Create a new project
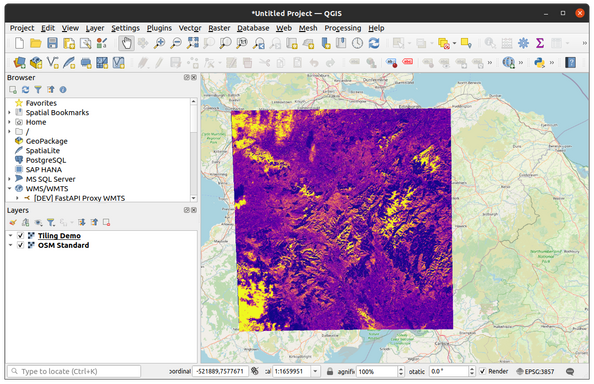The image size is (594, 384). [19, 43]
